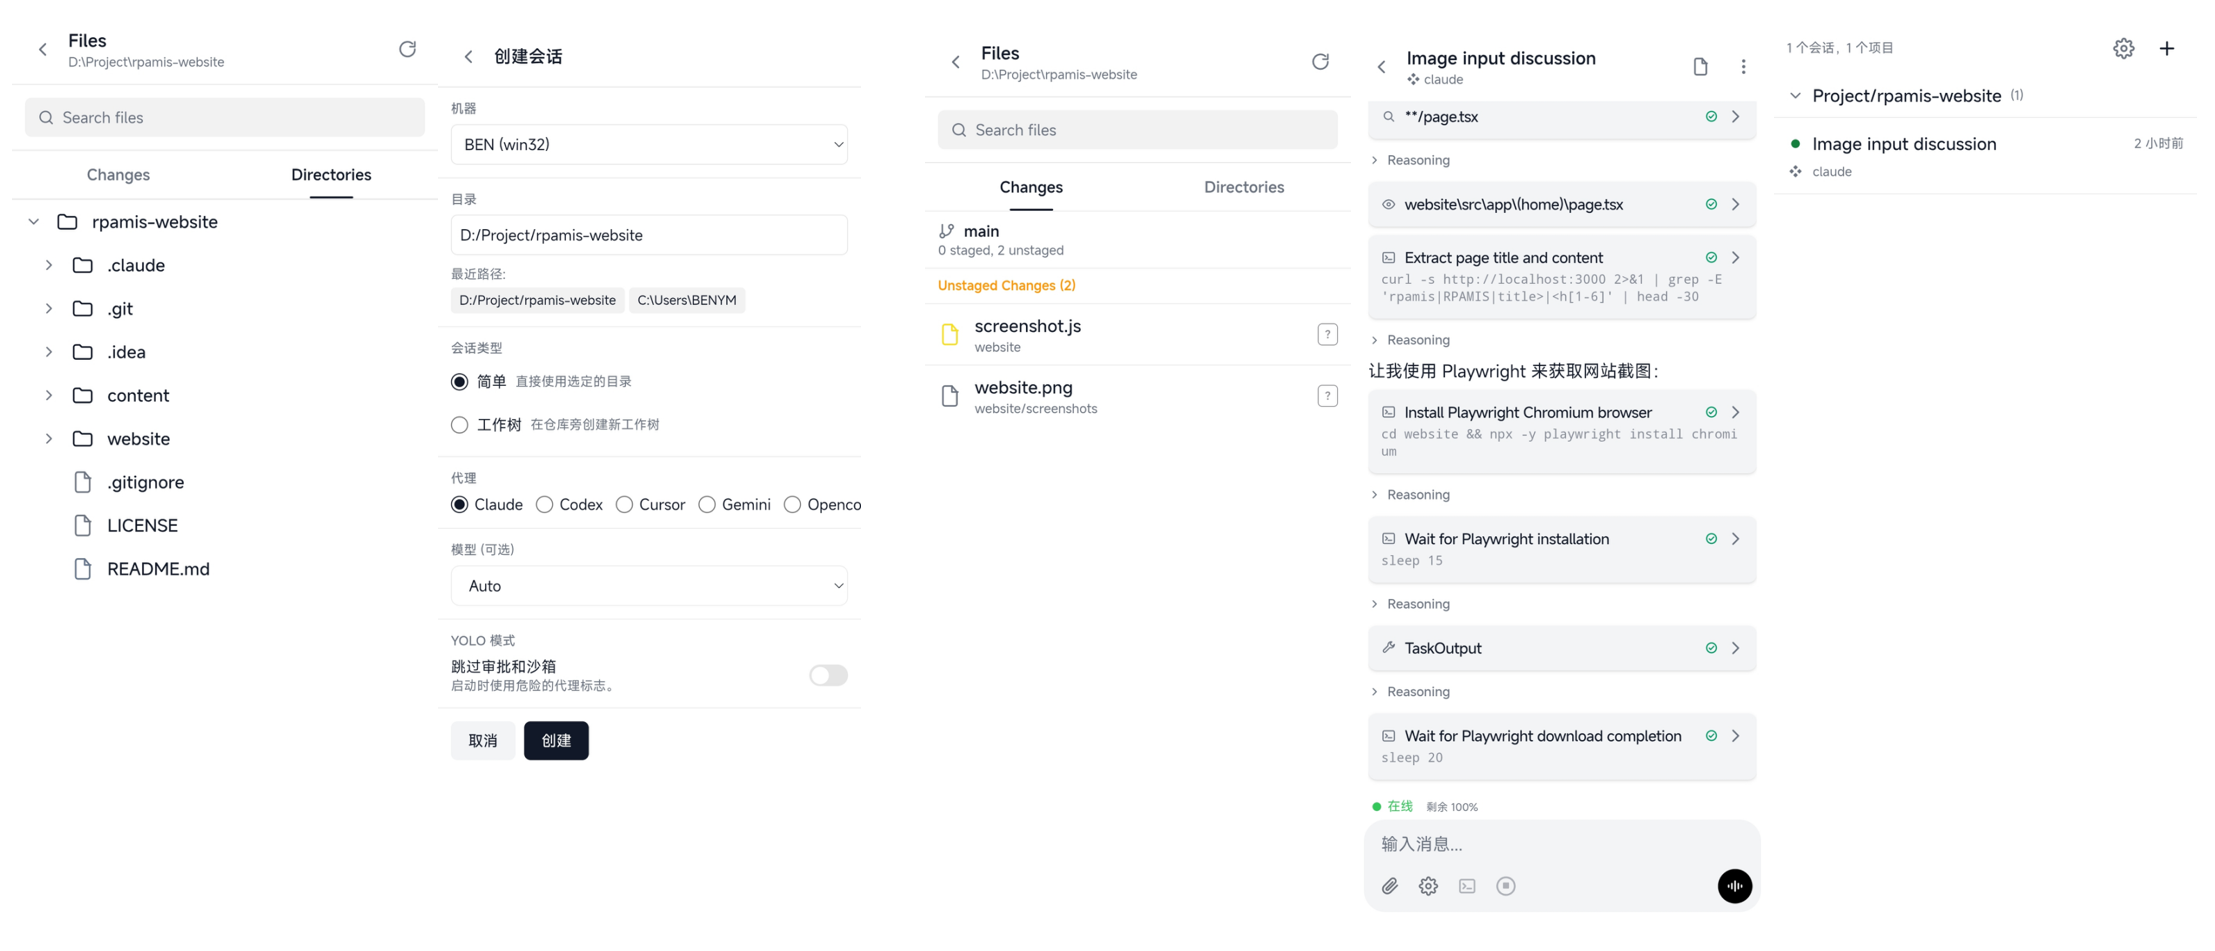Focus the 输入消息 message input
Screen dimensions: 2215x951
tap(1560, 844)
